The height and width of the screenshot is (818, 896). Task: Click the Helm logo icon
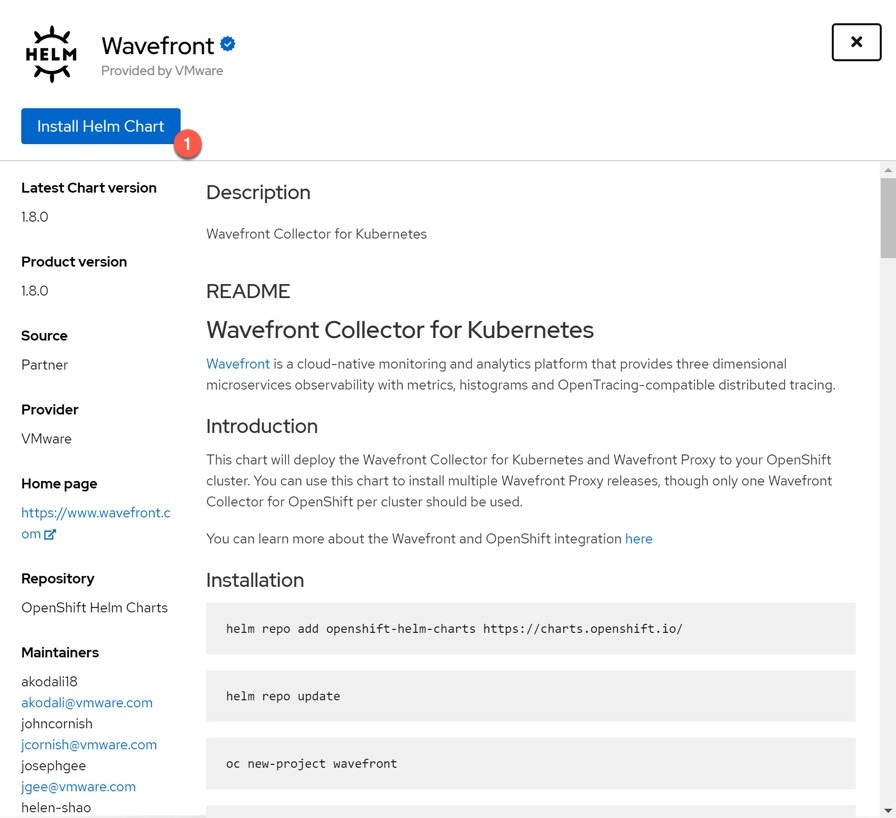[51, 54]
